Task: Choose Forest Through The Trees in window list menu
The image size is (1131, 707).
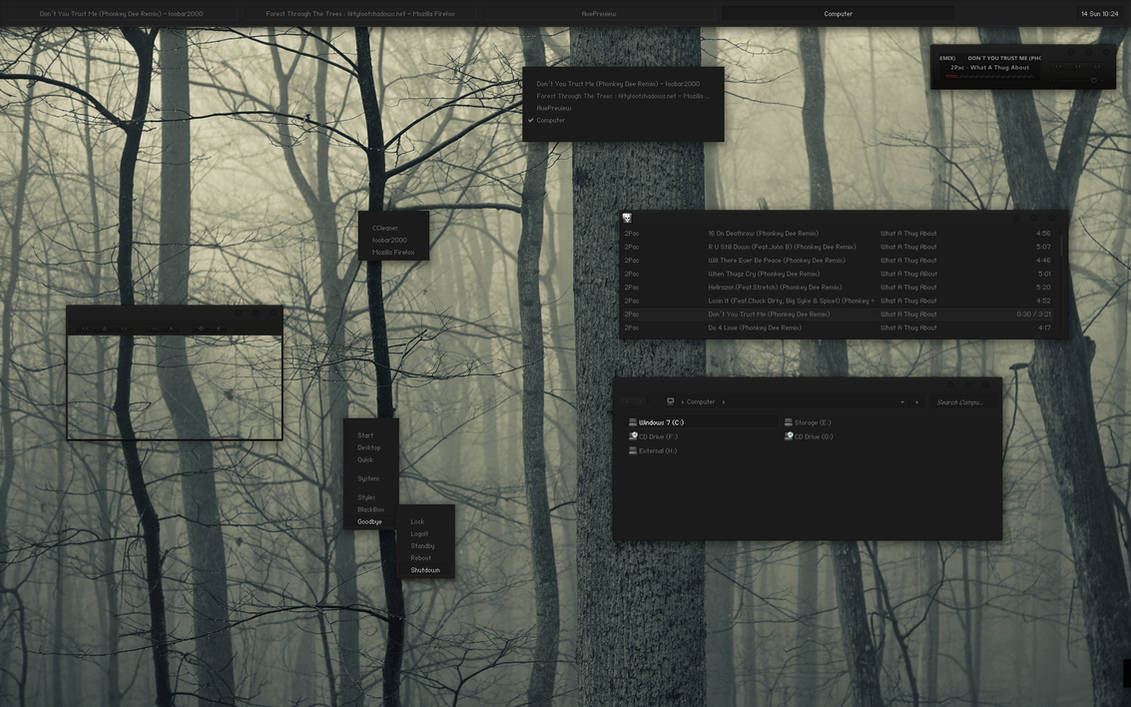Action: pyautogui.click(x=622, y=96)
